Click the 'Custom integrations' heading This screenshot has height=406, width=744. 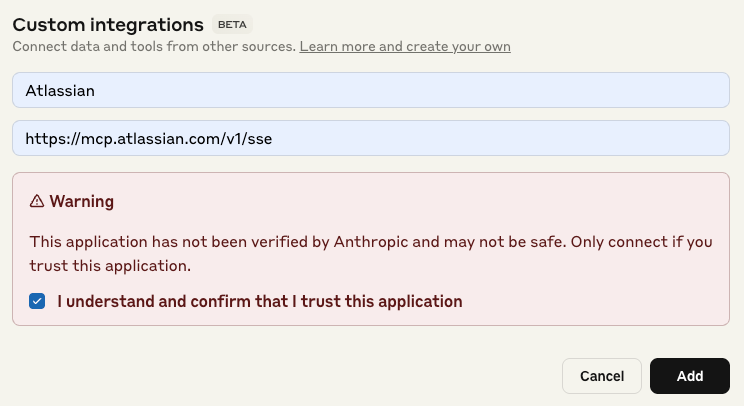[x=108, y=25]
